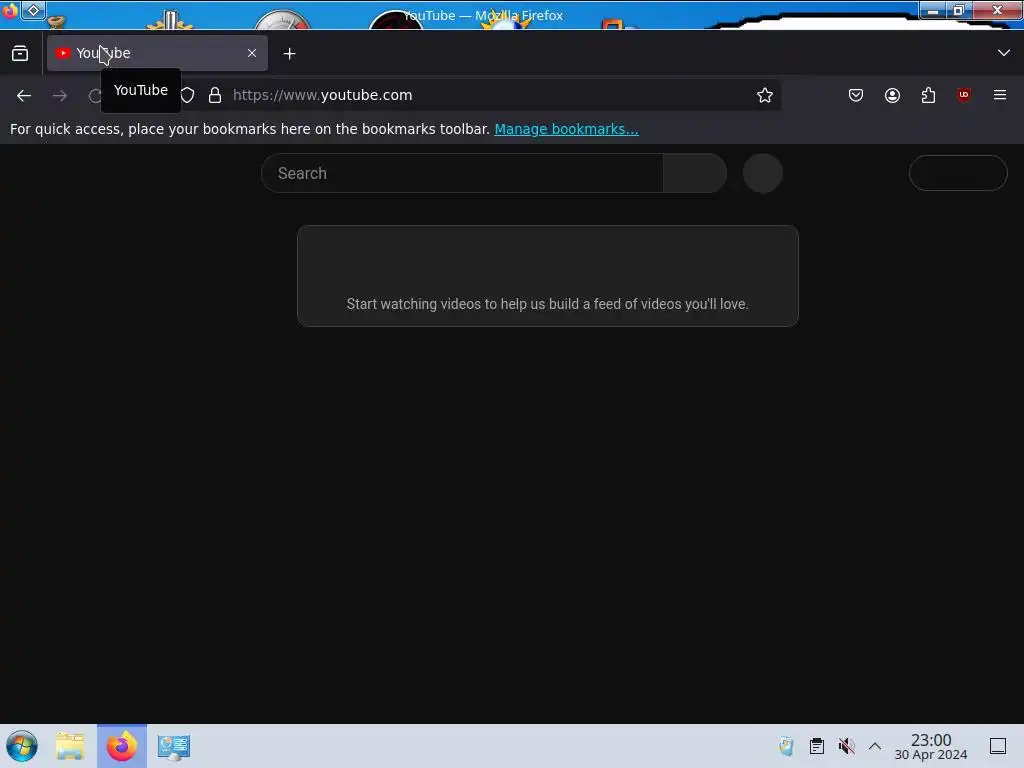Select the sign-in pill button at top right
The image size is (1024, 768).
[958, 173]
